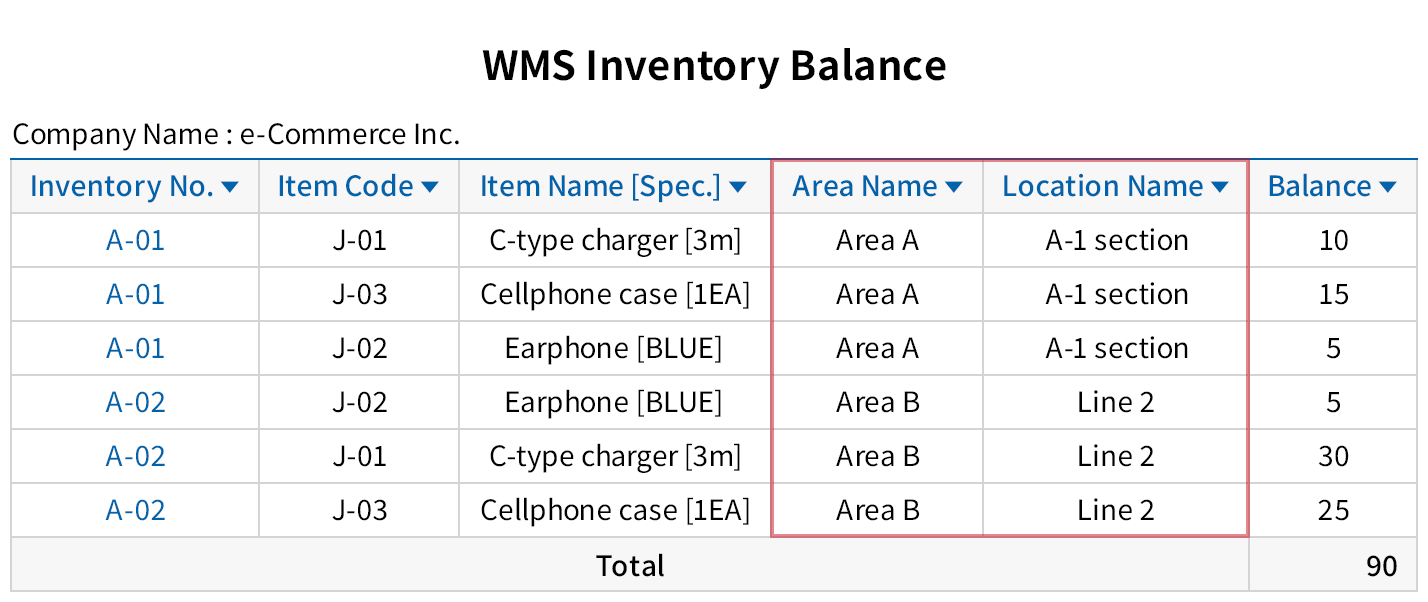Select the Area Name header label

tap(865, 187)
